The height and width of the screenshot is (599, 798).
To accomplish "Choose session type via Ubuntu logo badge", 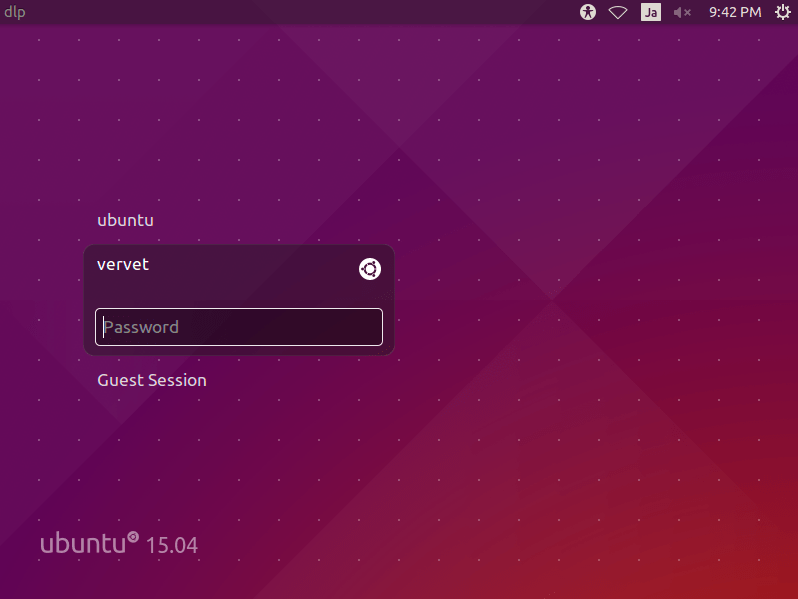I will [x=369, y=269].
